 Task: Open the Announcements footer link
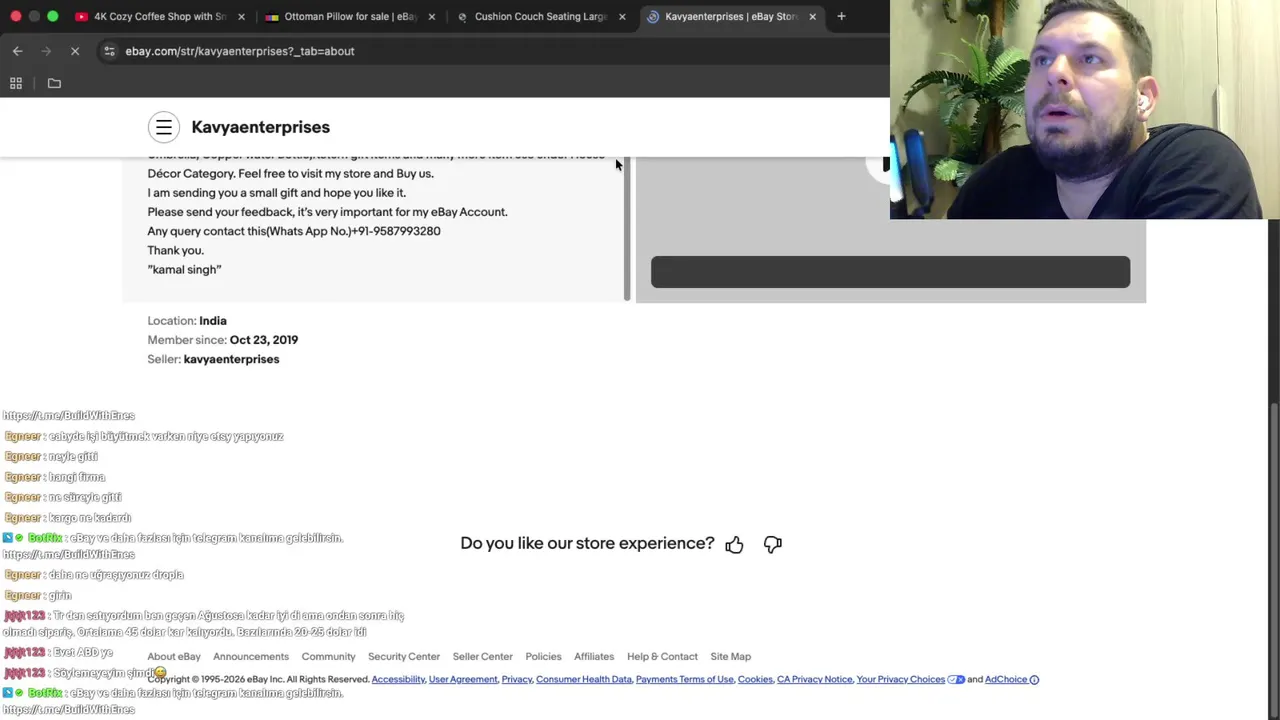[251, 657]
